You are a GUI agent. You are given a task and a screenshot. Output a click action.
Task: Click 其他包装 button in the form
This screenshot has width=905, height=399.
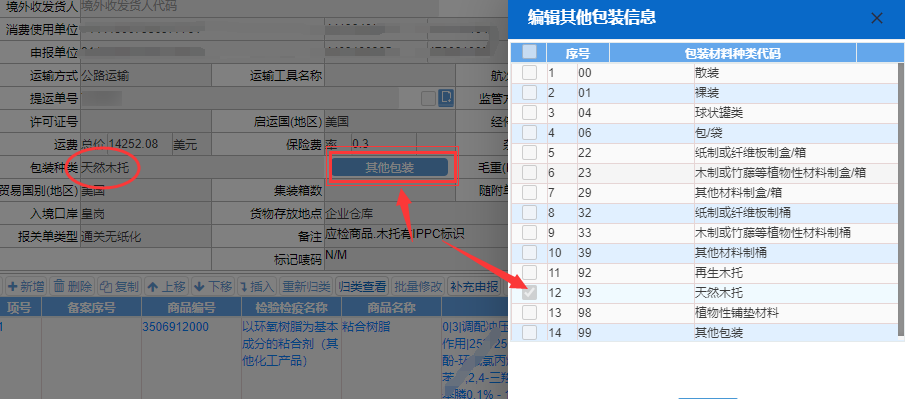click(390, 167)
